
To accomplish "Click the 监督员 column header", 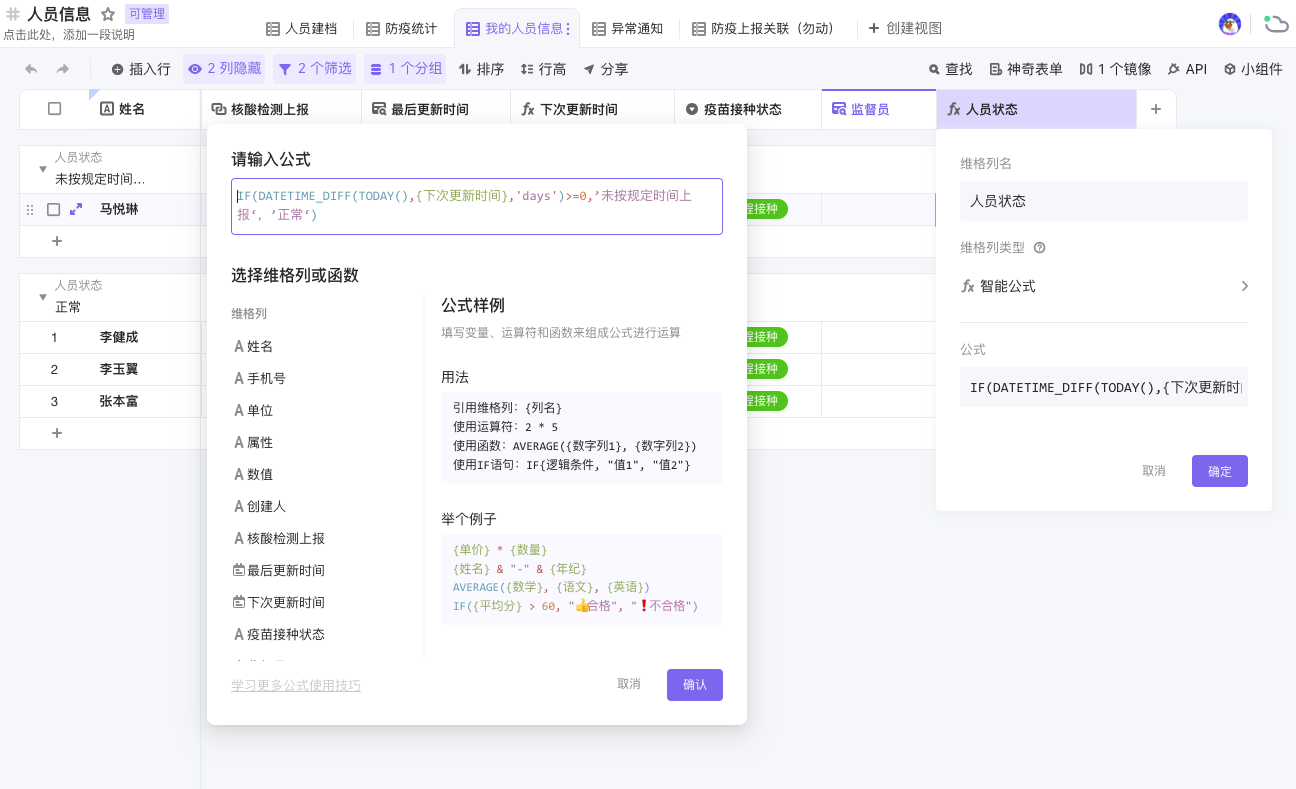I will (x=879, y=109).
